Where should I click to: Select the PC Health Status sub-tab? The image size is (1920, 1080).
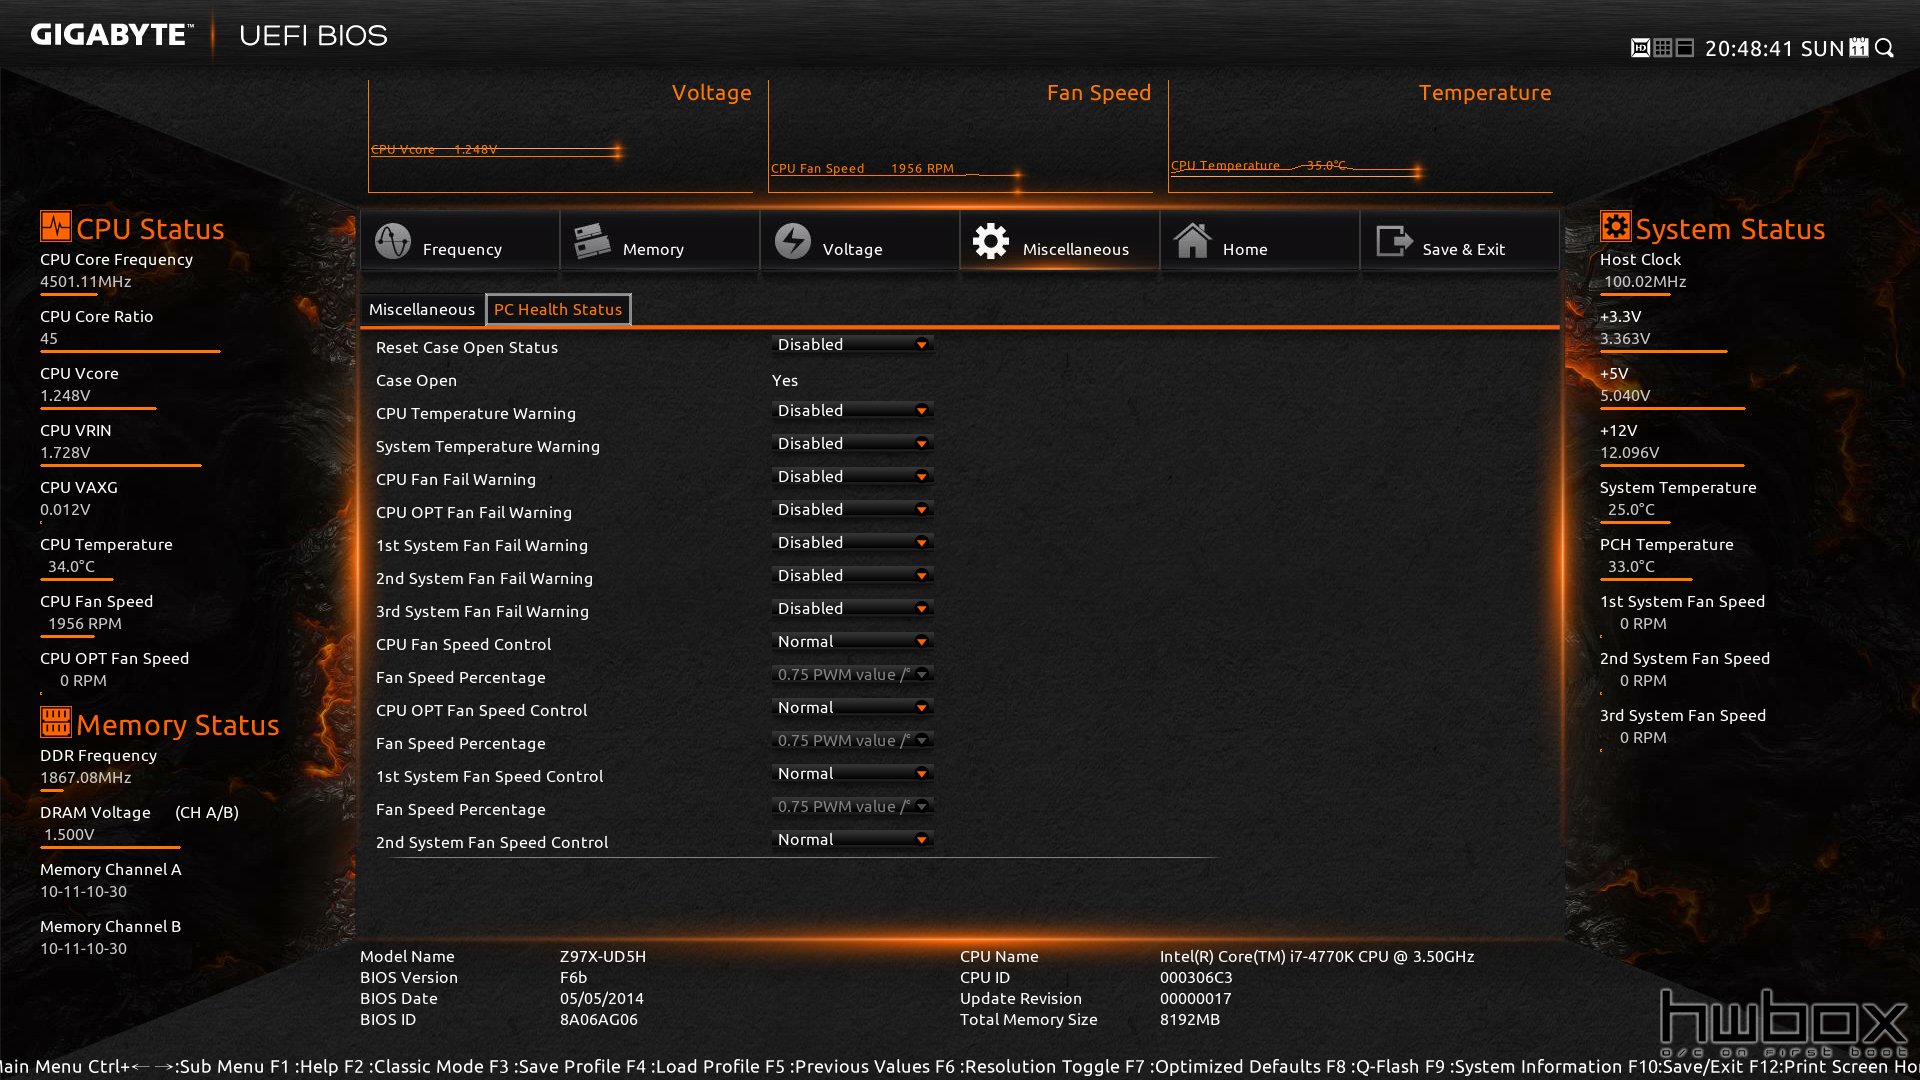(558, 310)
